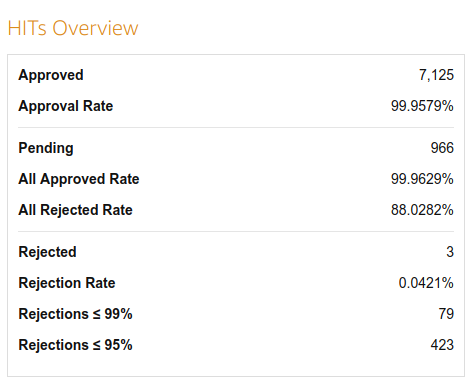
Task: Click the value 79 for Rejections ≤ 99%
Action: point(446,314)
